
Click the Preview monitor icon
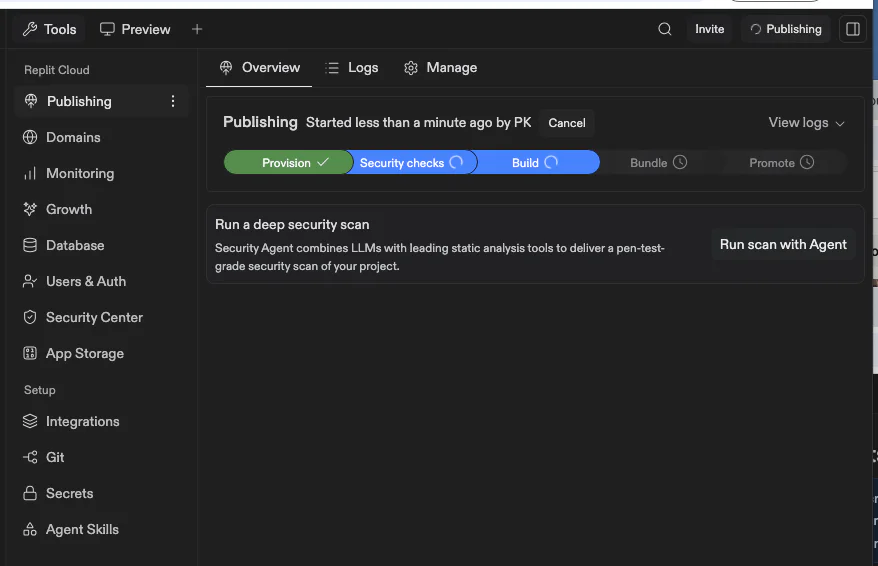[107, 29]
